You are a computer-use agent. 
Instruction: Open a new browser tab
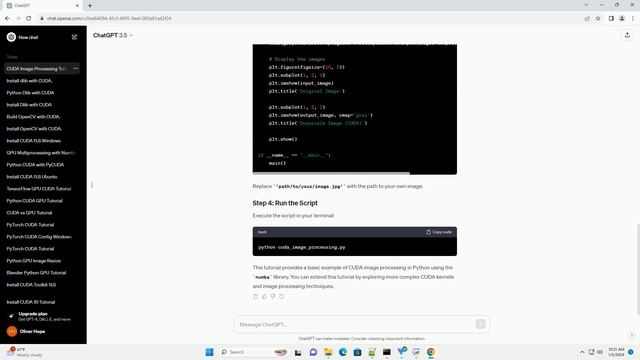[x=90, y=6]
